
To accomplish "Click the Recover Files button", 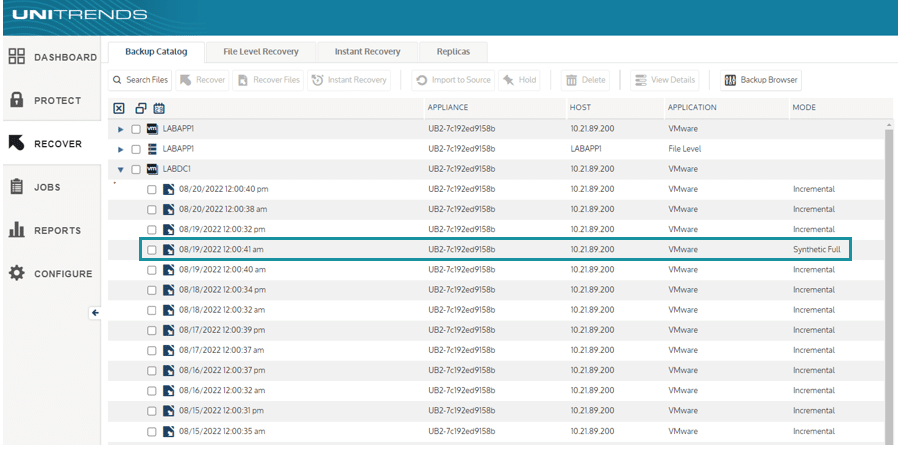I will coord(268,80).
